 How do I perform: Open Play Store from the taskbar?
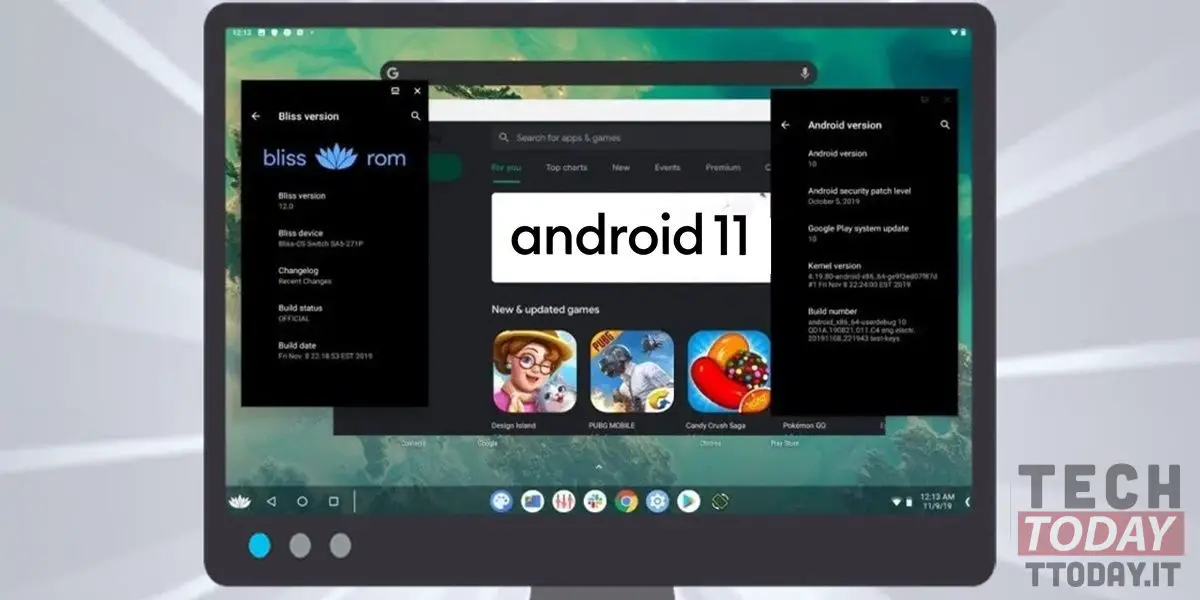pyautogui.click(x=688, y=501)
